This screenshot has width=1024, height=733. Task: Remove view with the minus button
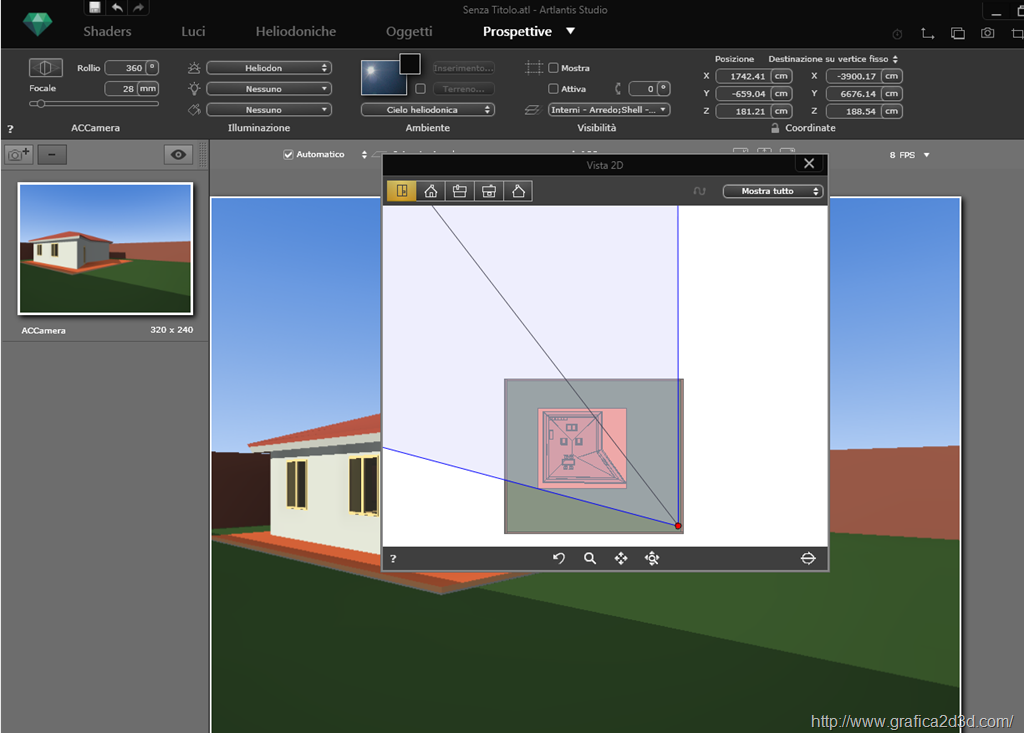[52, 154]
